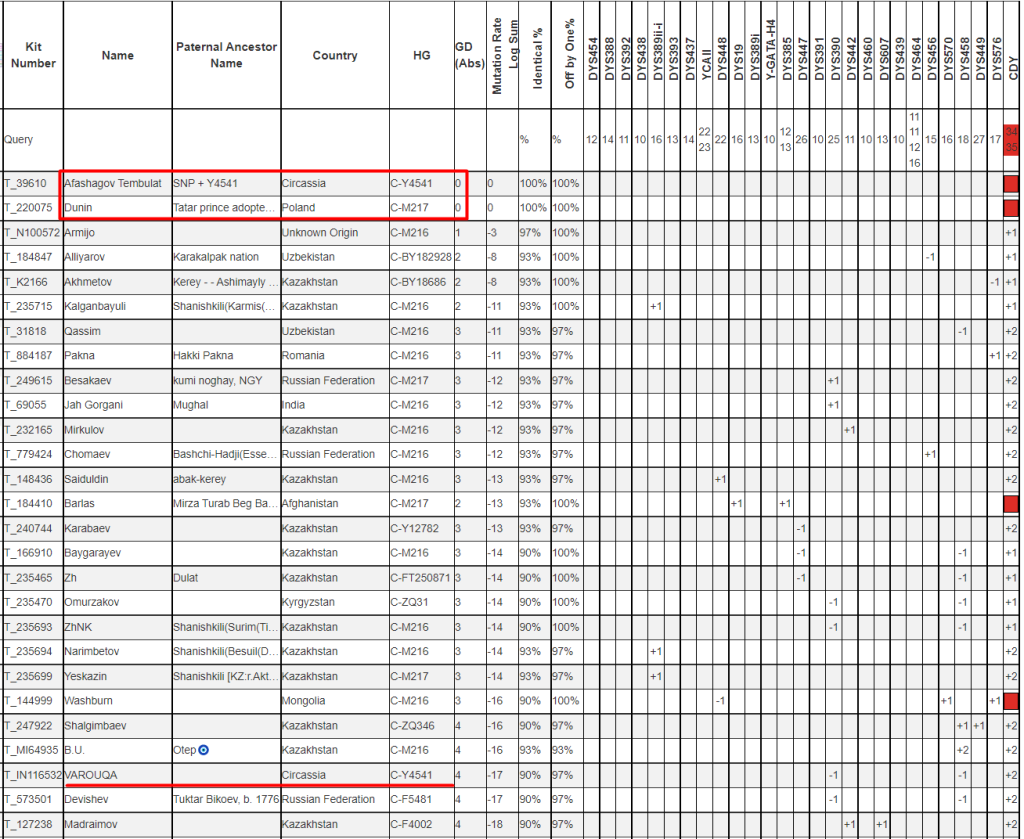
Task: Click the HG column header
Action: click(x=421, y=56)
